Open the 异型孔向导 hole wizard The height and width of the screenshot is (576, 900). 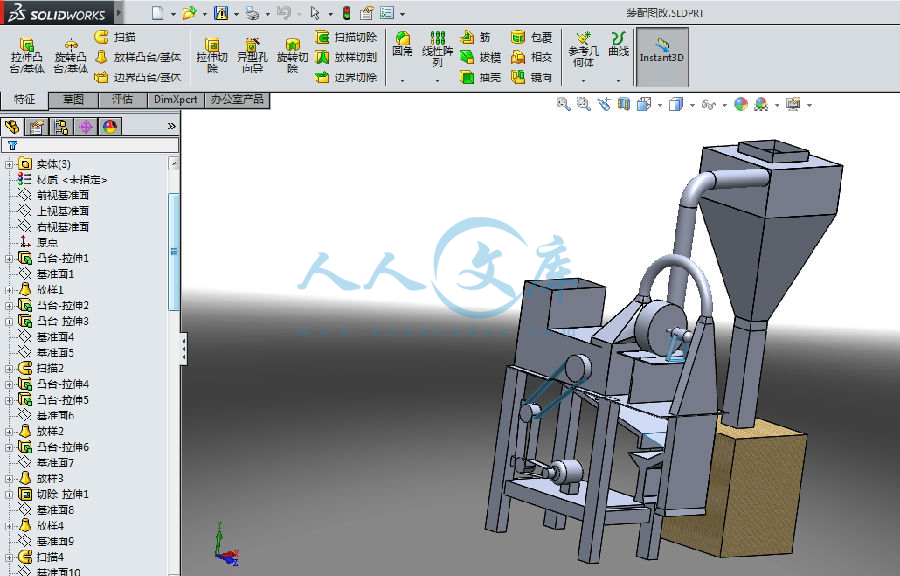252,55
